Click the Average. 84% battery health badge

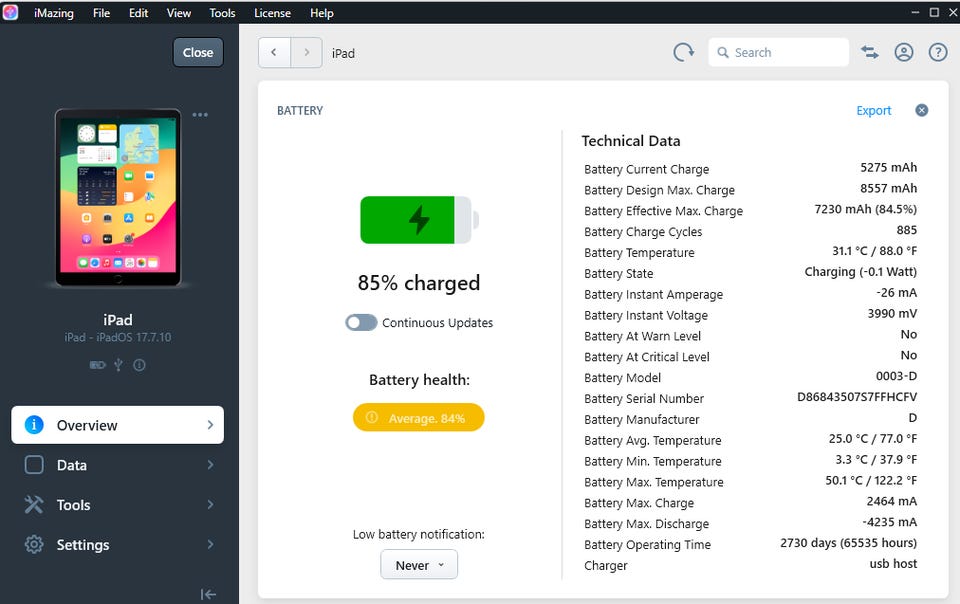[419, 418]
